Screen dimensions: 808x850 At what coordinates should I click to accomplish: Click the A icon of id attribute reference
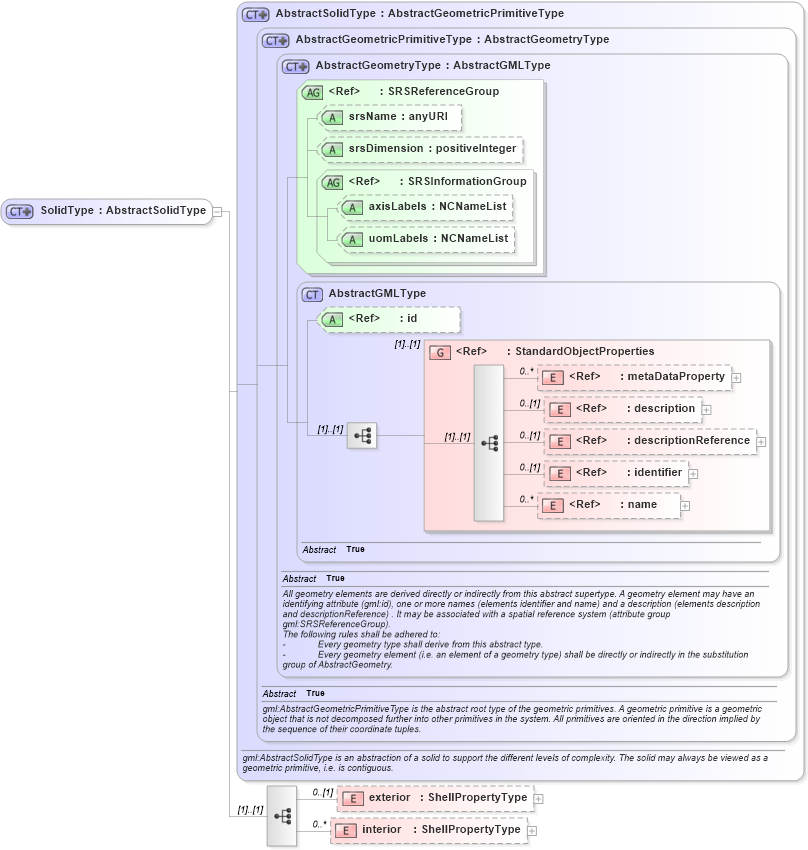click(332, 320)
